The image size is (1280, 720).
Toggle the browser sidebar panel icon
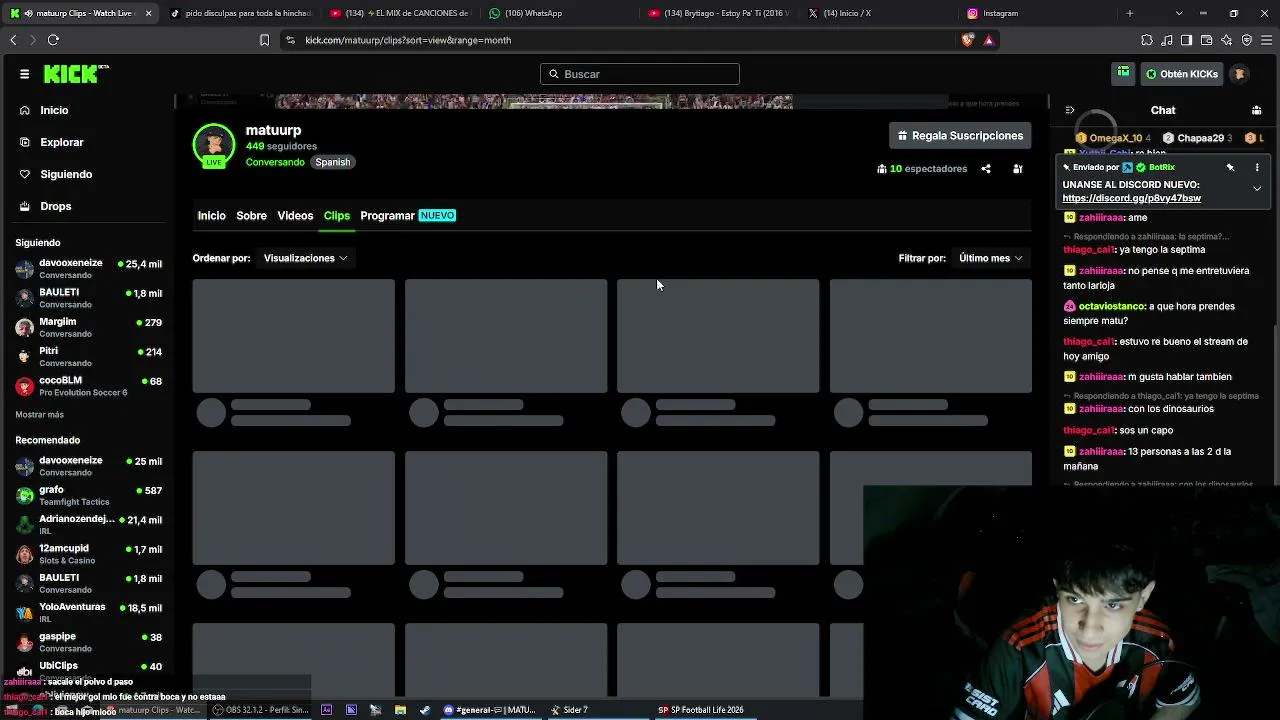coord(1186,40)
